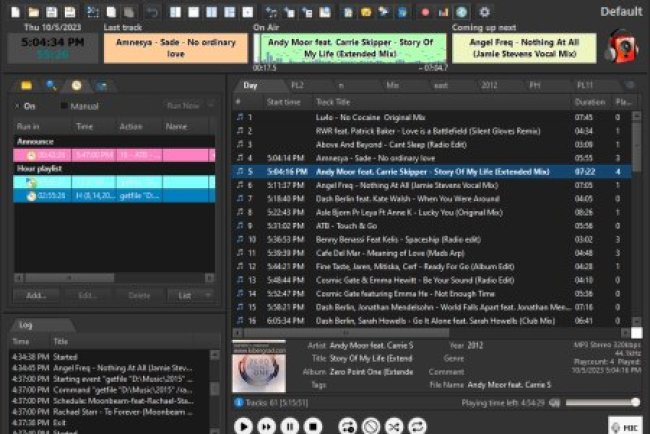Click the volume speaker icon
650x434 pixels.
555,402
